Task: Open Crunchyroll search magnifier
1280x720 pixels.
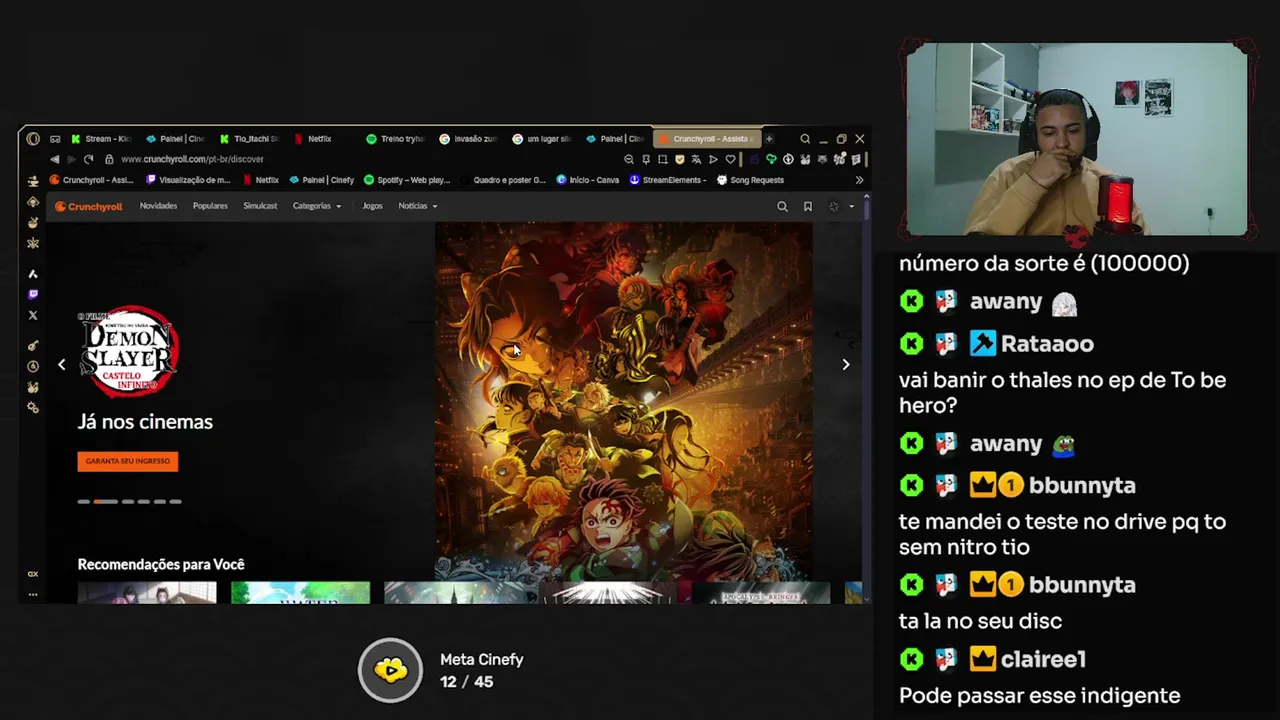Action: click(x=782, y=206)
